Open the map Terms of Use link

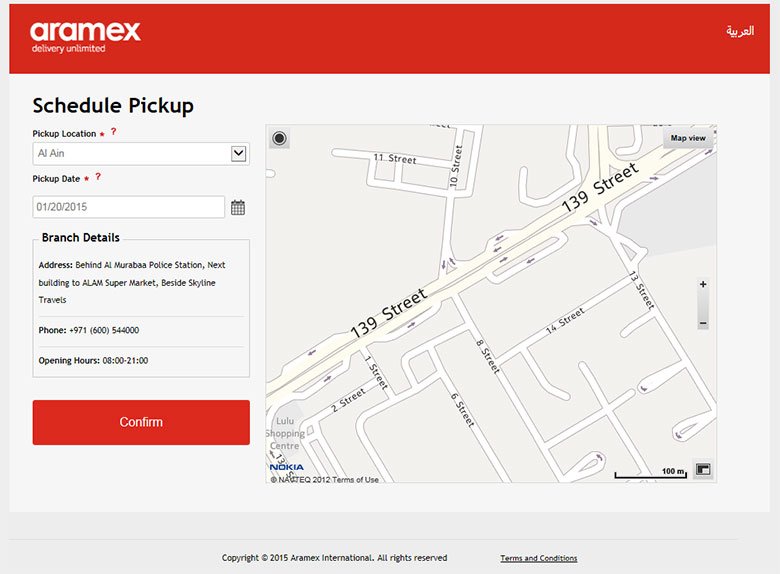pyautogui.click(x=355, y=479)
